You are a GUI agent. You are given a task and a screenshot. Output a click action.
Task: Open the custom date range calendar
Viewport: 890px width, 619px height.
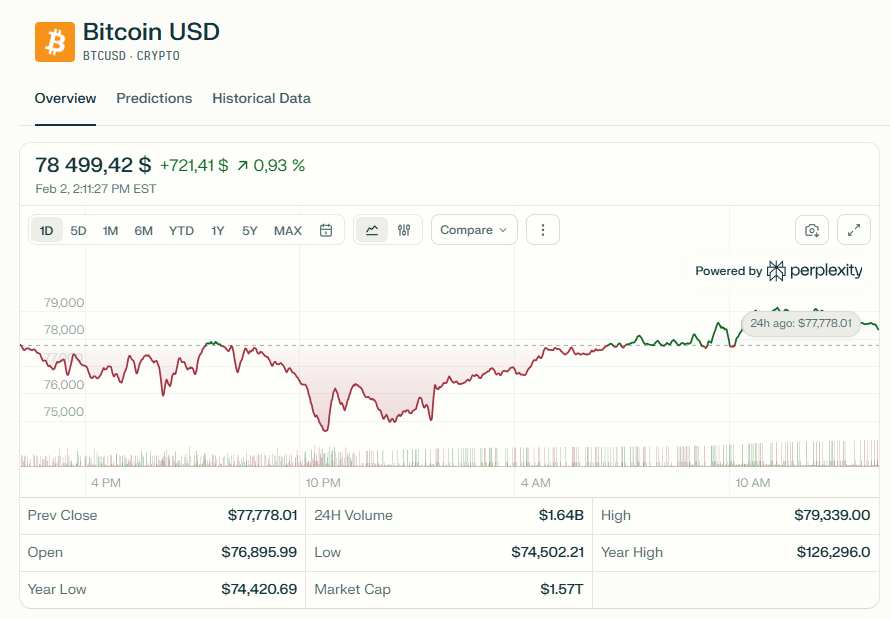pyautogui.click(x=326, y=230)
